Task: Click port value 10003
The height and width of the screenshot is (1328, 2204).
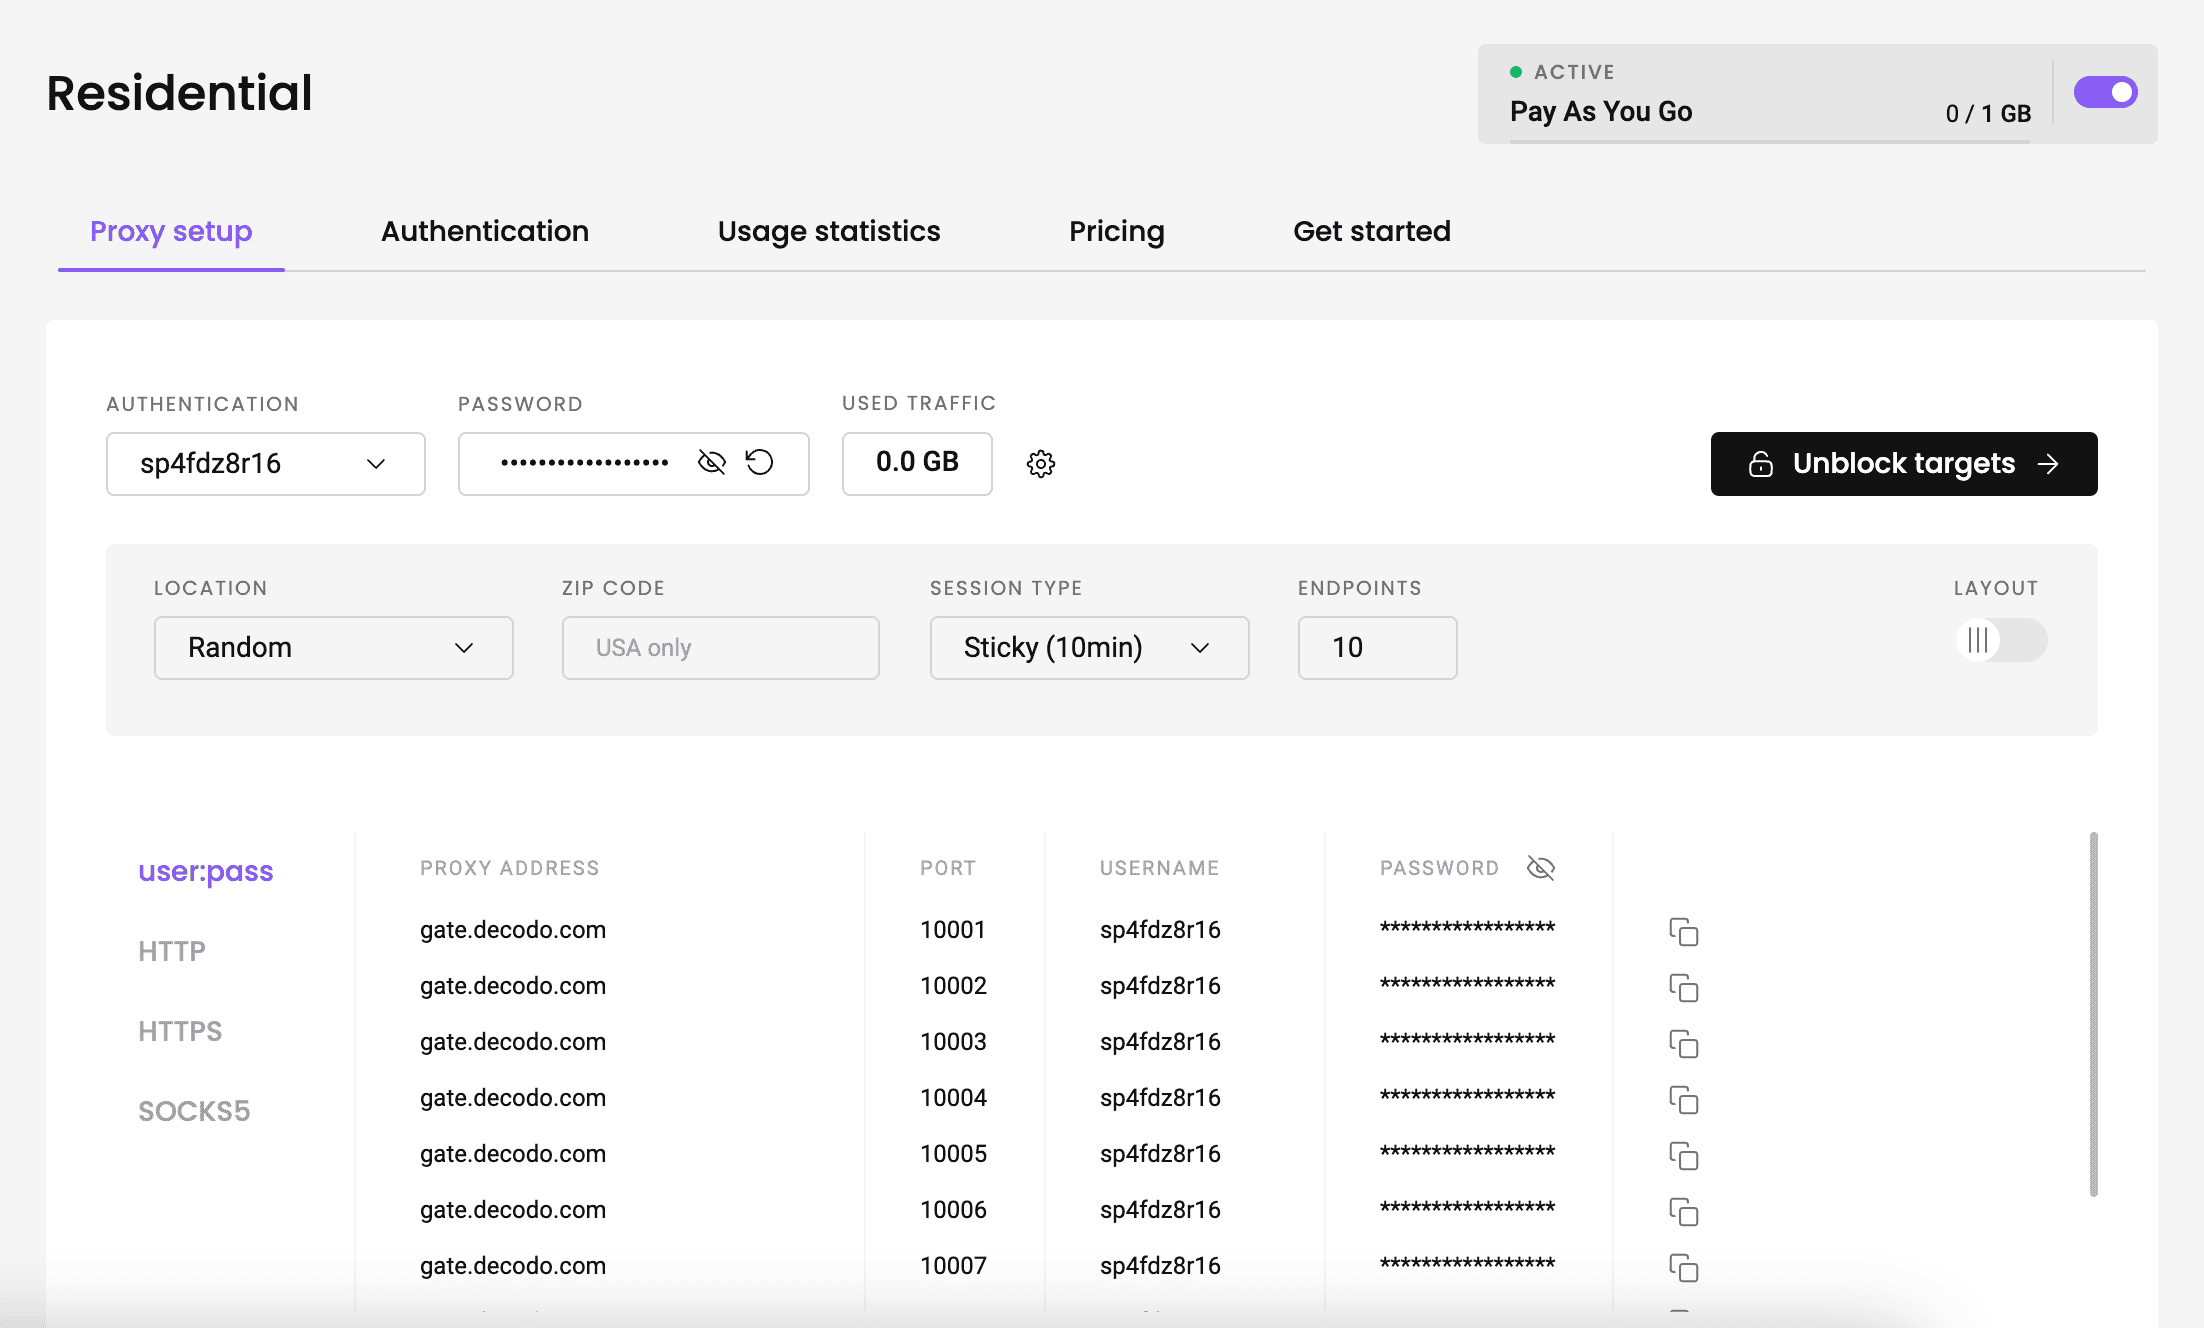Action: pyautogui.click(x=953, y=1042)
